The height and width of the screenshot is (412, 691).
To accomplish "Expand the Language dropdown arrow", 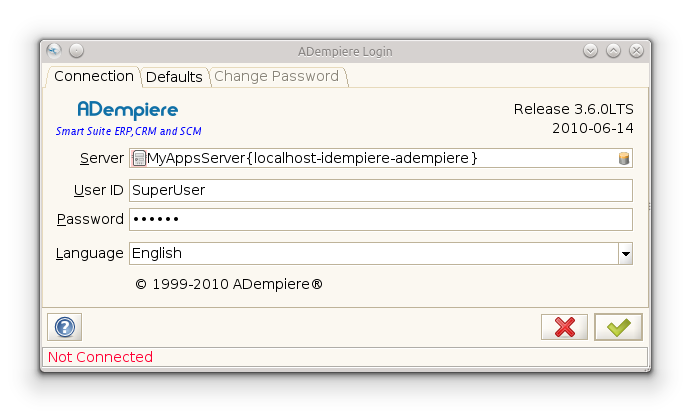I will pyautogui.click(x=625, y=254).
